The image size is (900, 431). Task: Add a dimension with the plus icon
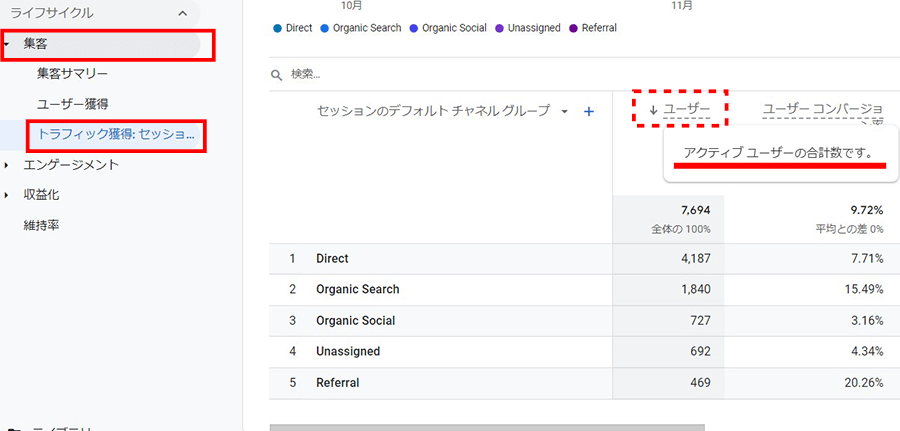pyautogui.click(x=589, y=111)
